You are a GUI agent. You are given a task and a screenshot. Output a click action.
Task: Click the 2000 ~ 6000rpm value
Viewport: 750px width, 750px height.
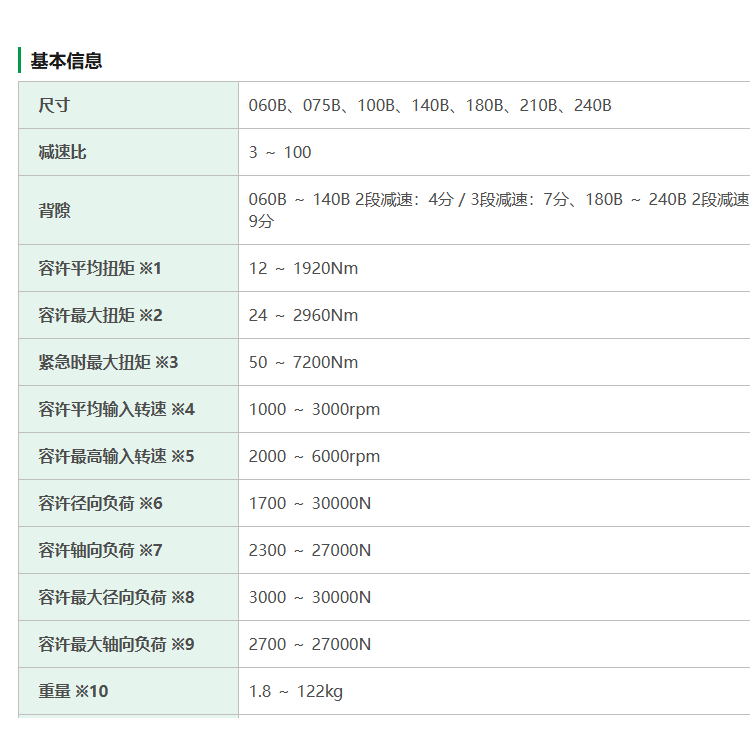(x=314, y=456)
